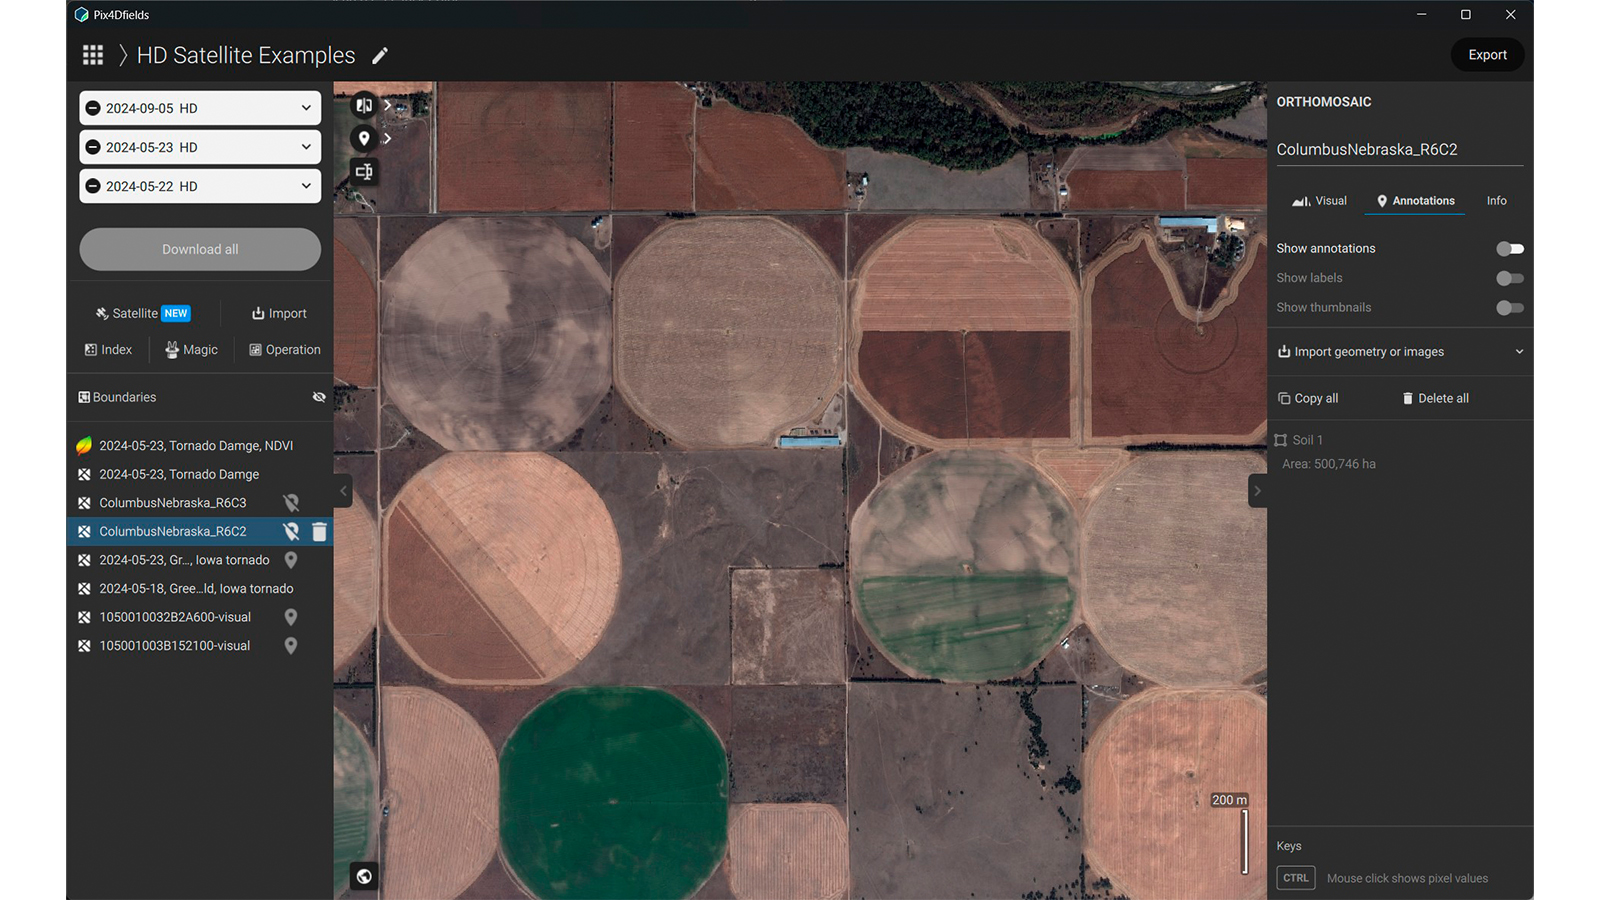Click Delete all annotations
The height and width of the screenshot is (900, 1600).
(1435, 398)
